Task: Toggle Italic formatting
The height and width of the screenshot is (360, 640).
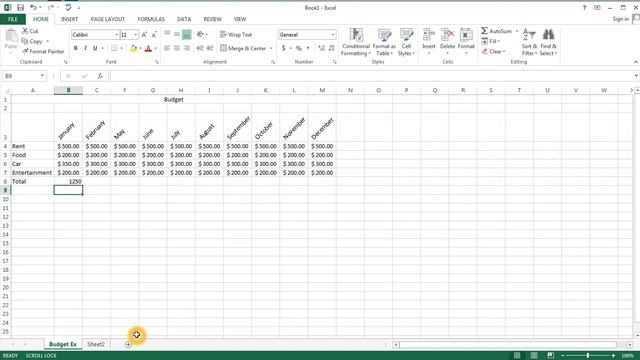Action: point(85,48)
